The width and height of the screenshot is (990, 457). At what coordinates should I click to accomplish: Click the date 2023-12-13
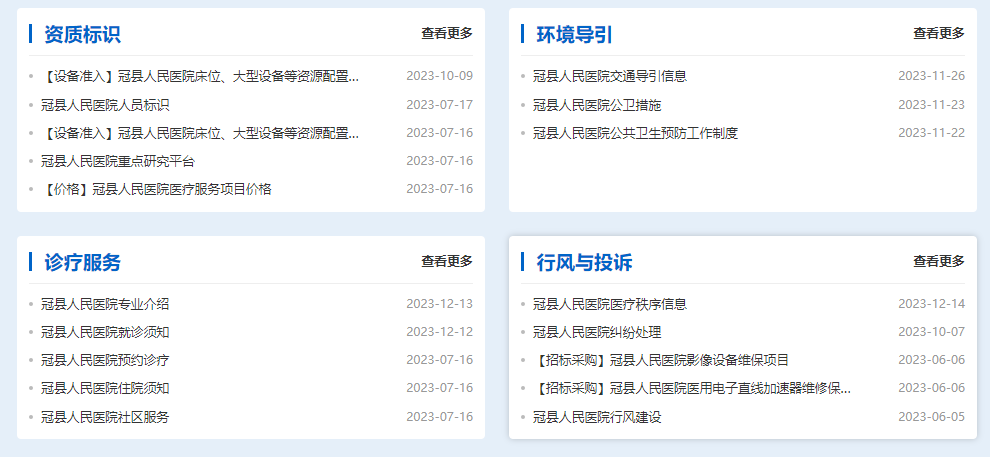coord(439,304)
